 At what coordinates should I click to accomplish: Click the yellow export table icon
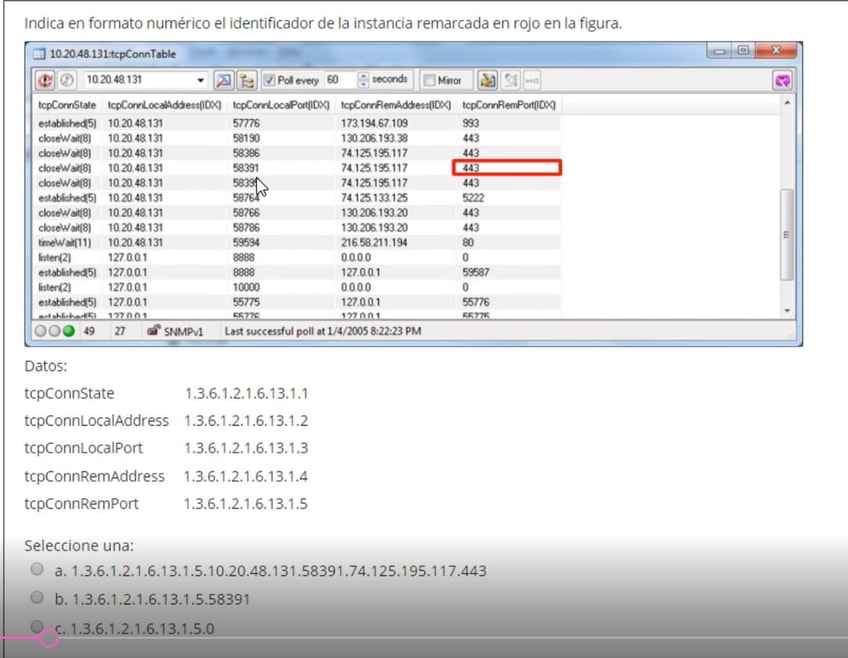pyautogui.click(x=487, y=81)
